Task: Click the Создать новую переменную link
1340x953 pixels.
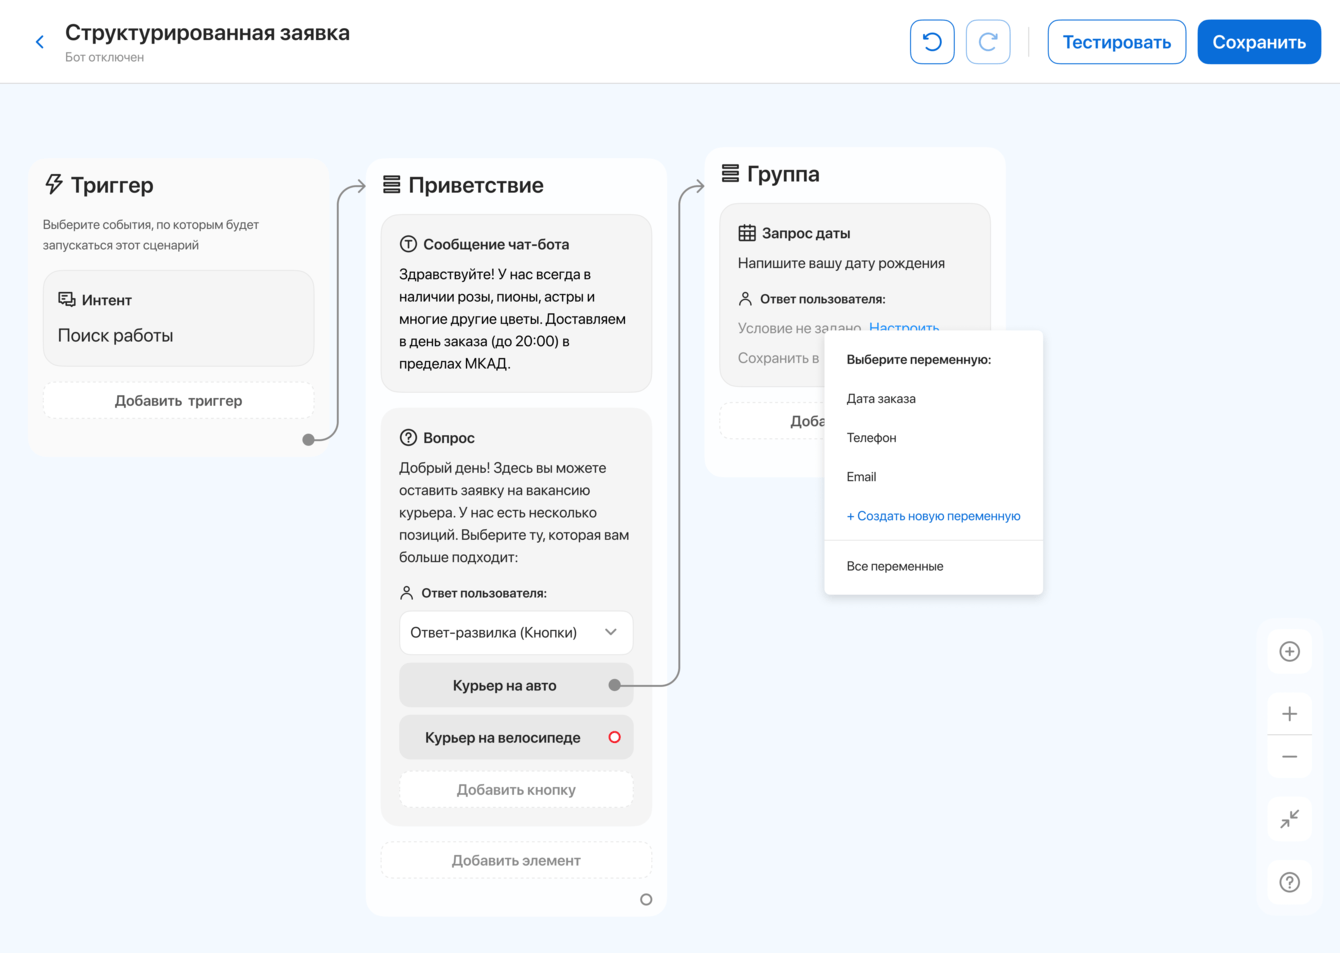Action: point(933,516)
